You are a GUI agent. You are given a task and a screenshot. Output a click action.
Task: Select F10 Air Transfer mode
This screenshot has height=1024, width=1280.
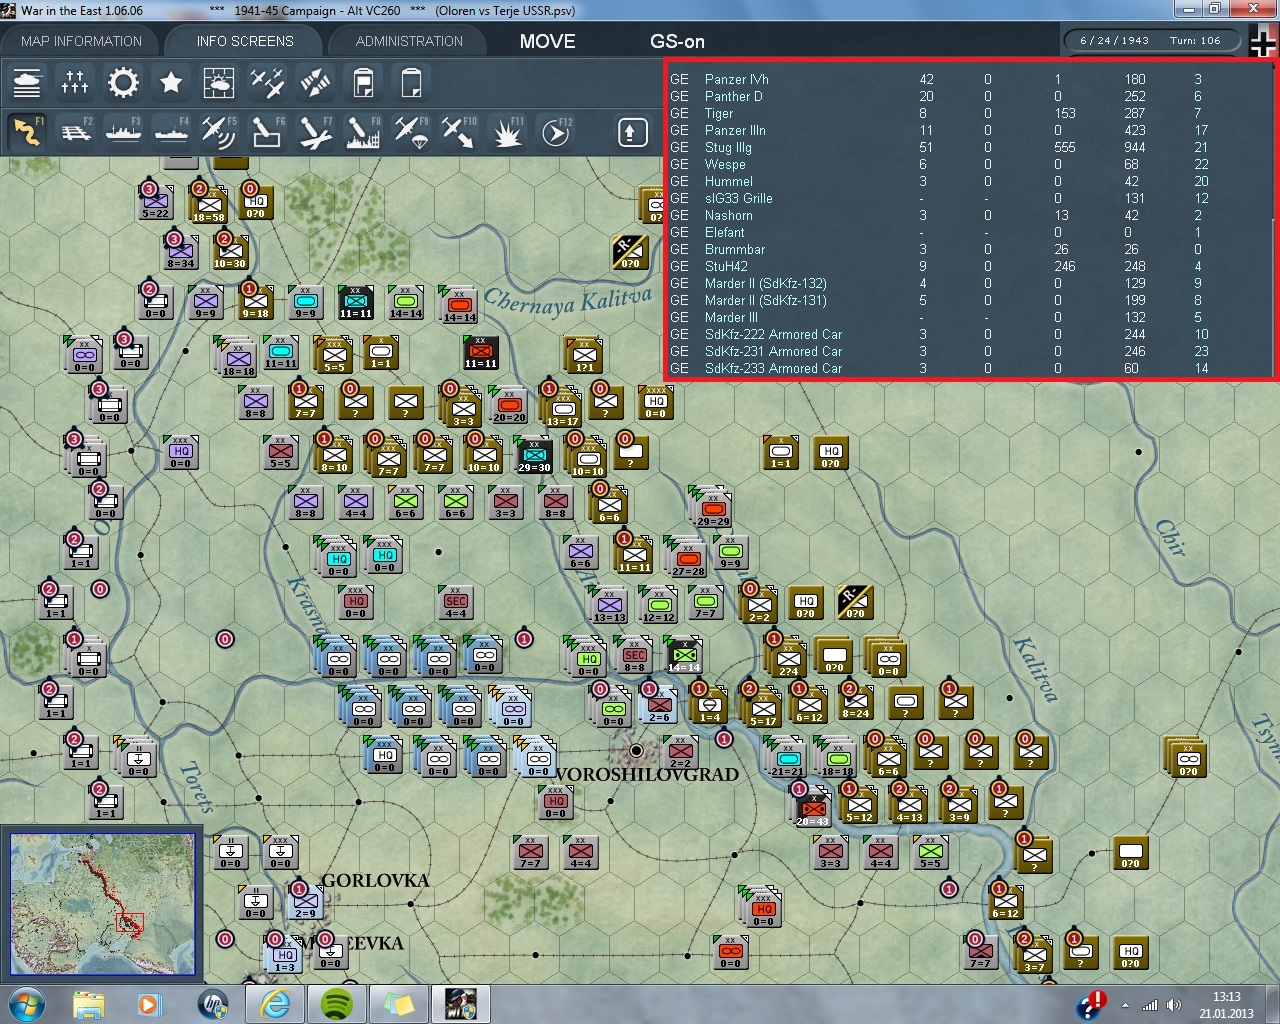459,132
